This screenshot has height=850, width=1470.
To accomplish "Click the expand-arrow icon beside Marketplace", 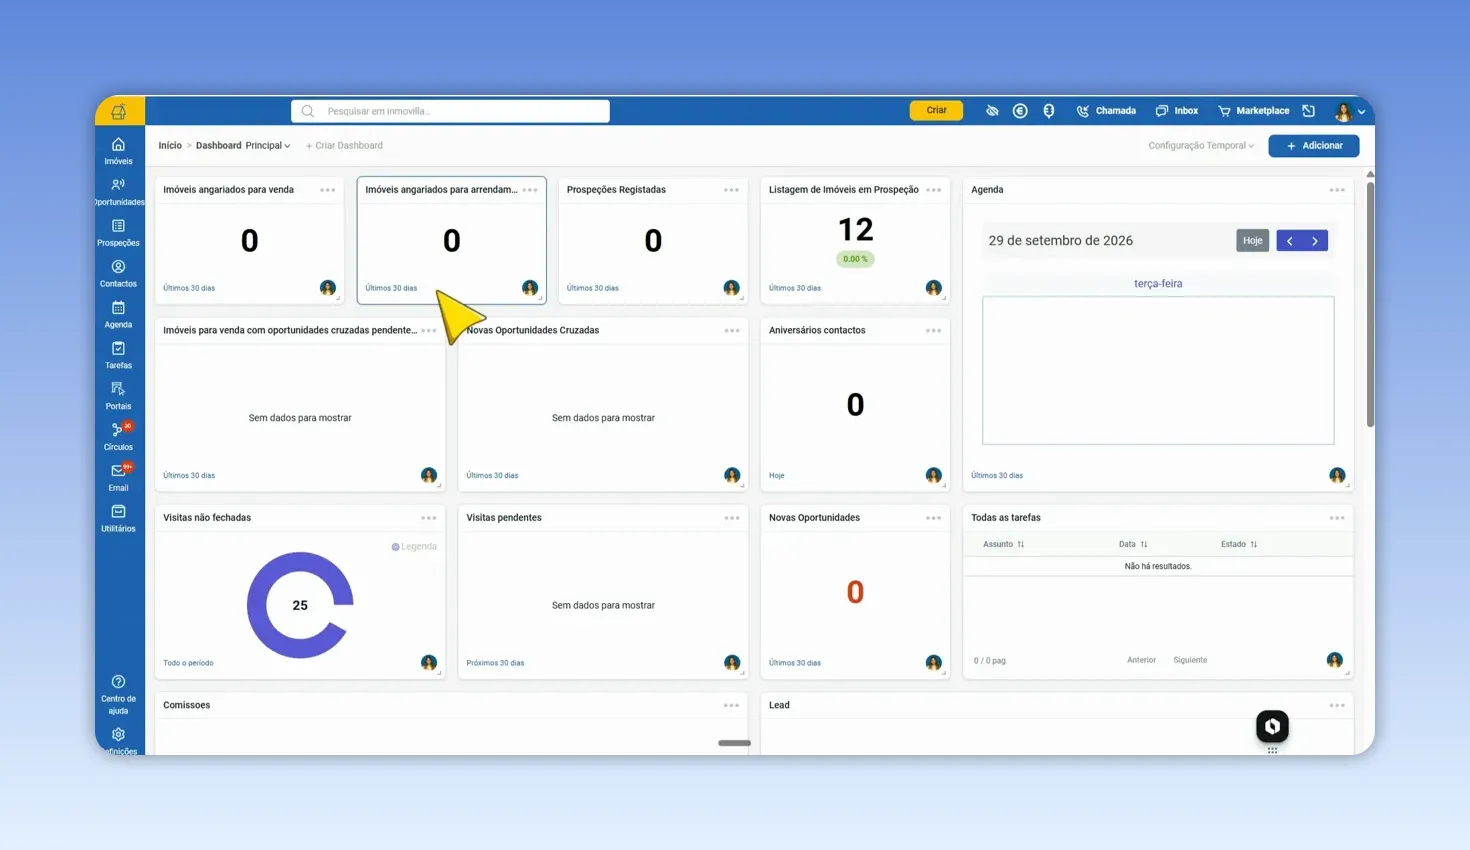I will coord(1309,111).
